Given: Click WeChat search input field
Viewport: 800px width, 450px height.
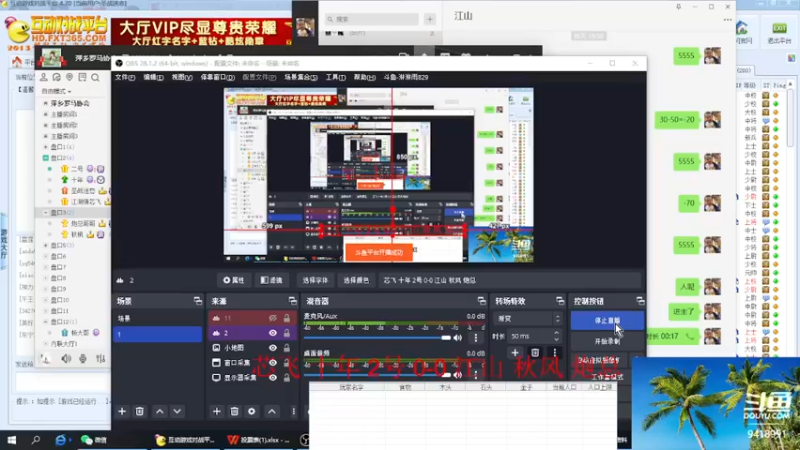Looking at the screenshot, I should (x=371, y=19).
